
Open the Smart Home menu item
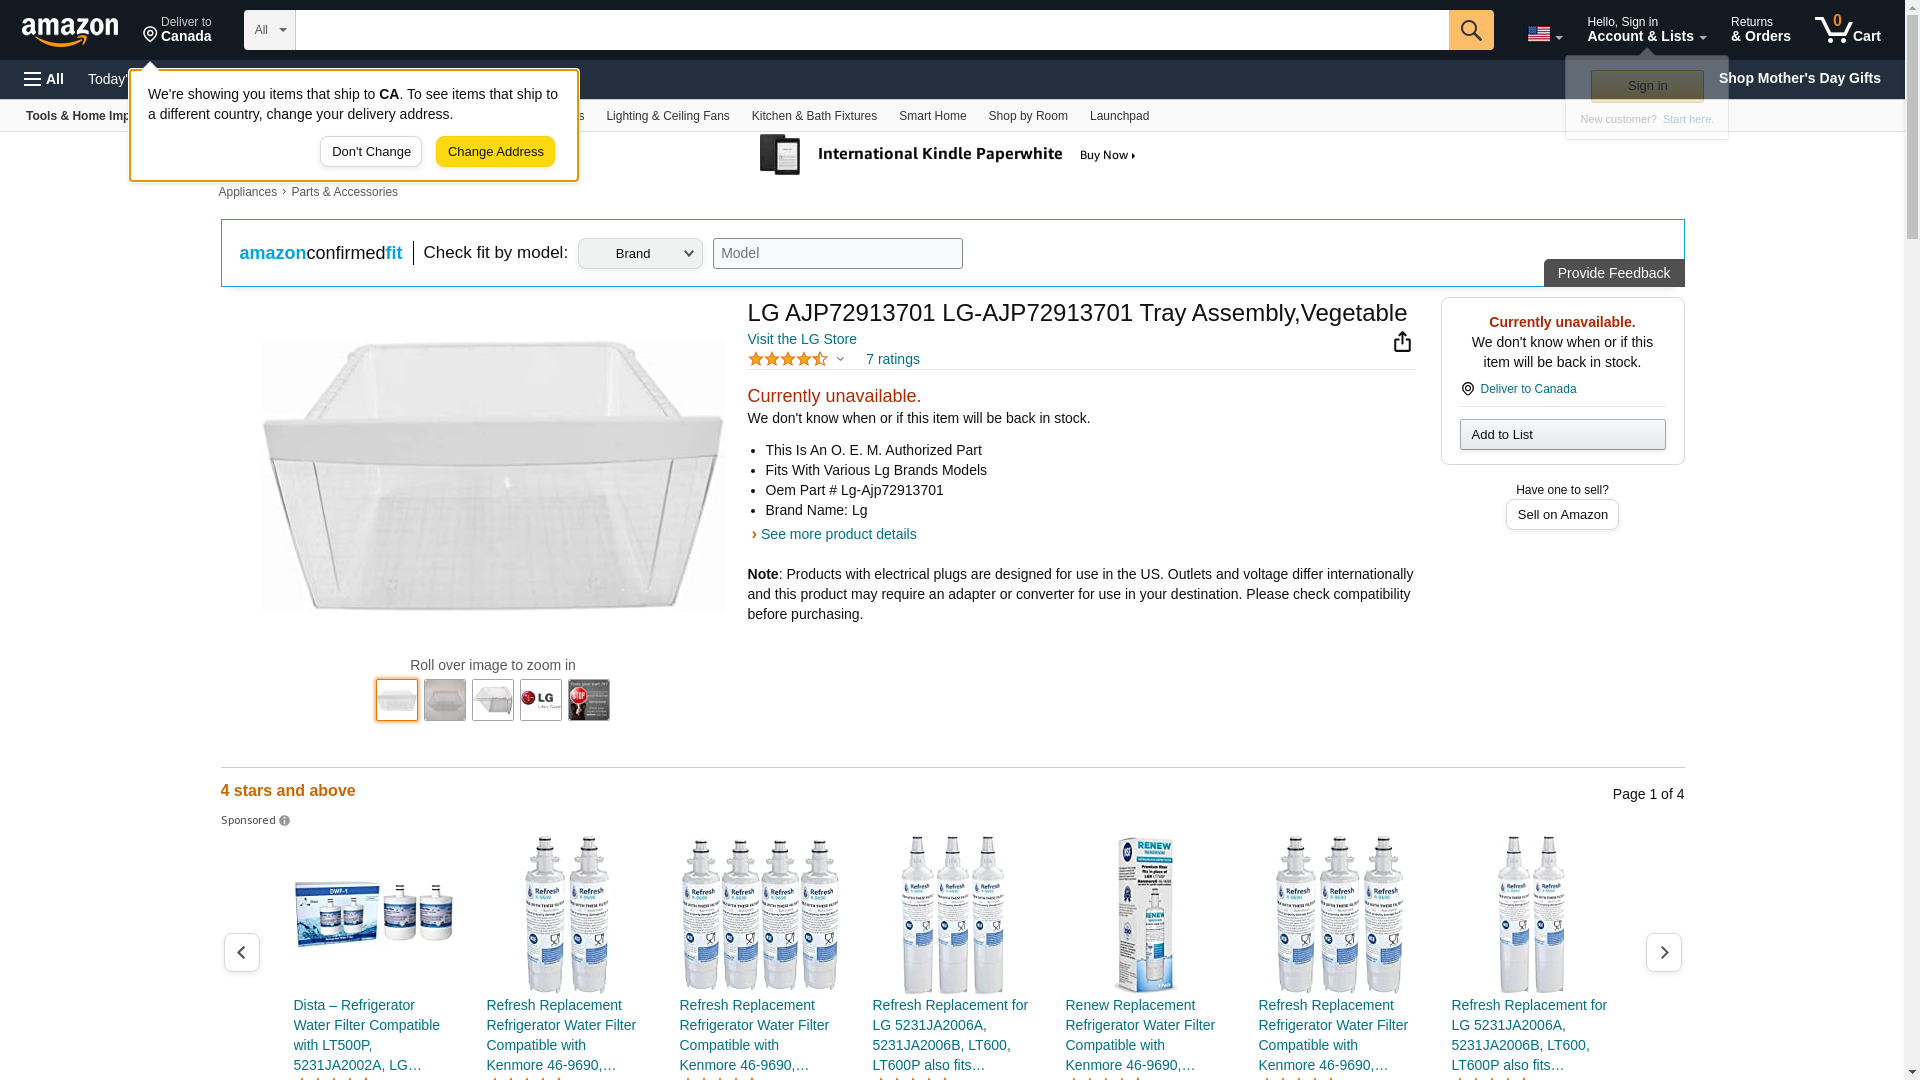[932, 116]
